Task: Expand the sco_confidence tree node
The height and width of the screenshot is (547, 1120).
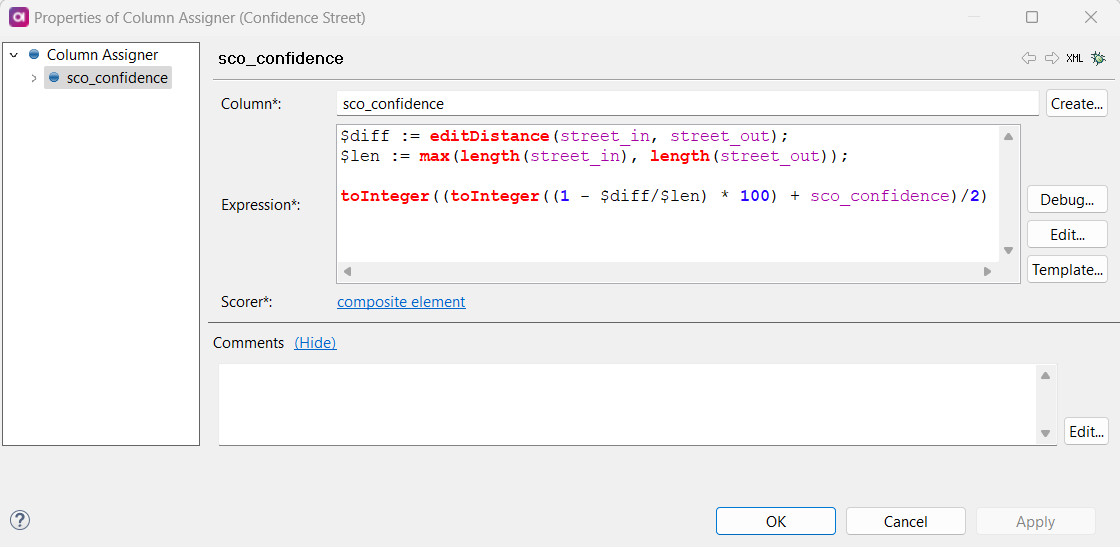Action: click(x=34, y=78)
